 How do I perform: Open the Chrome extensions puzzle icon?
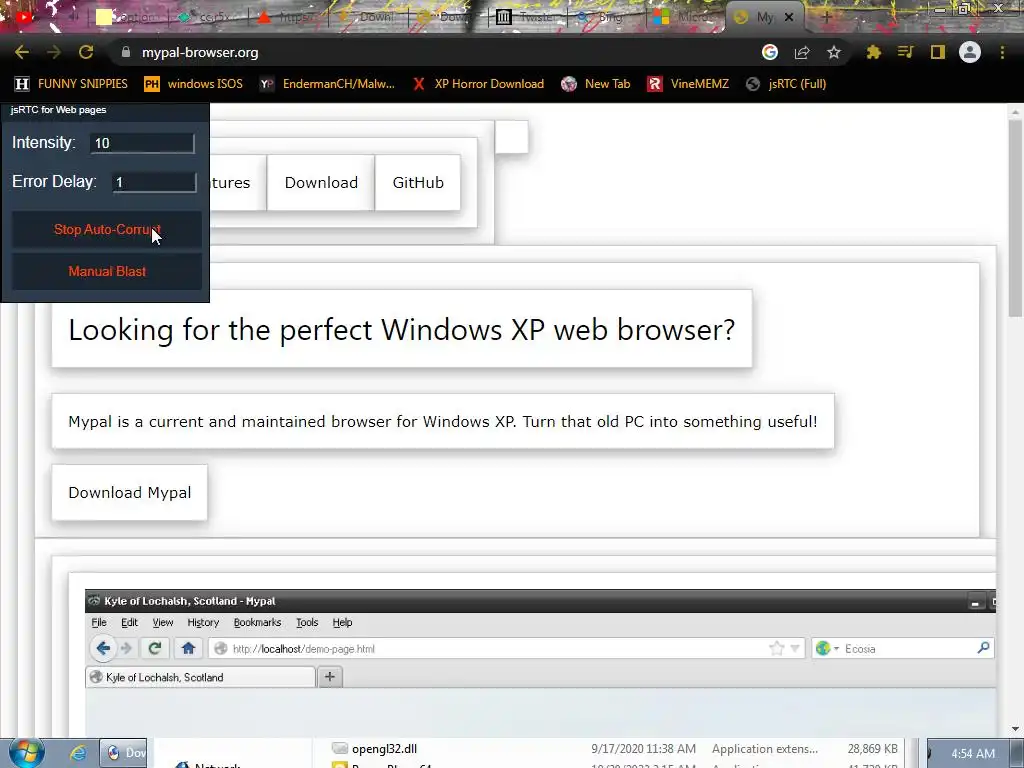[x=873, y=52]
